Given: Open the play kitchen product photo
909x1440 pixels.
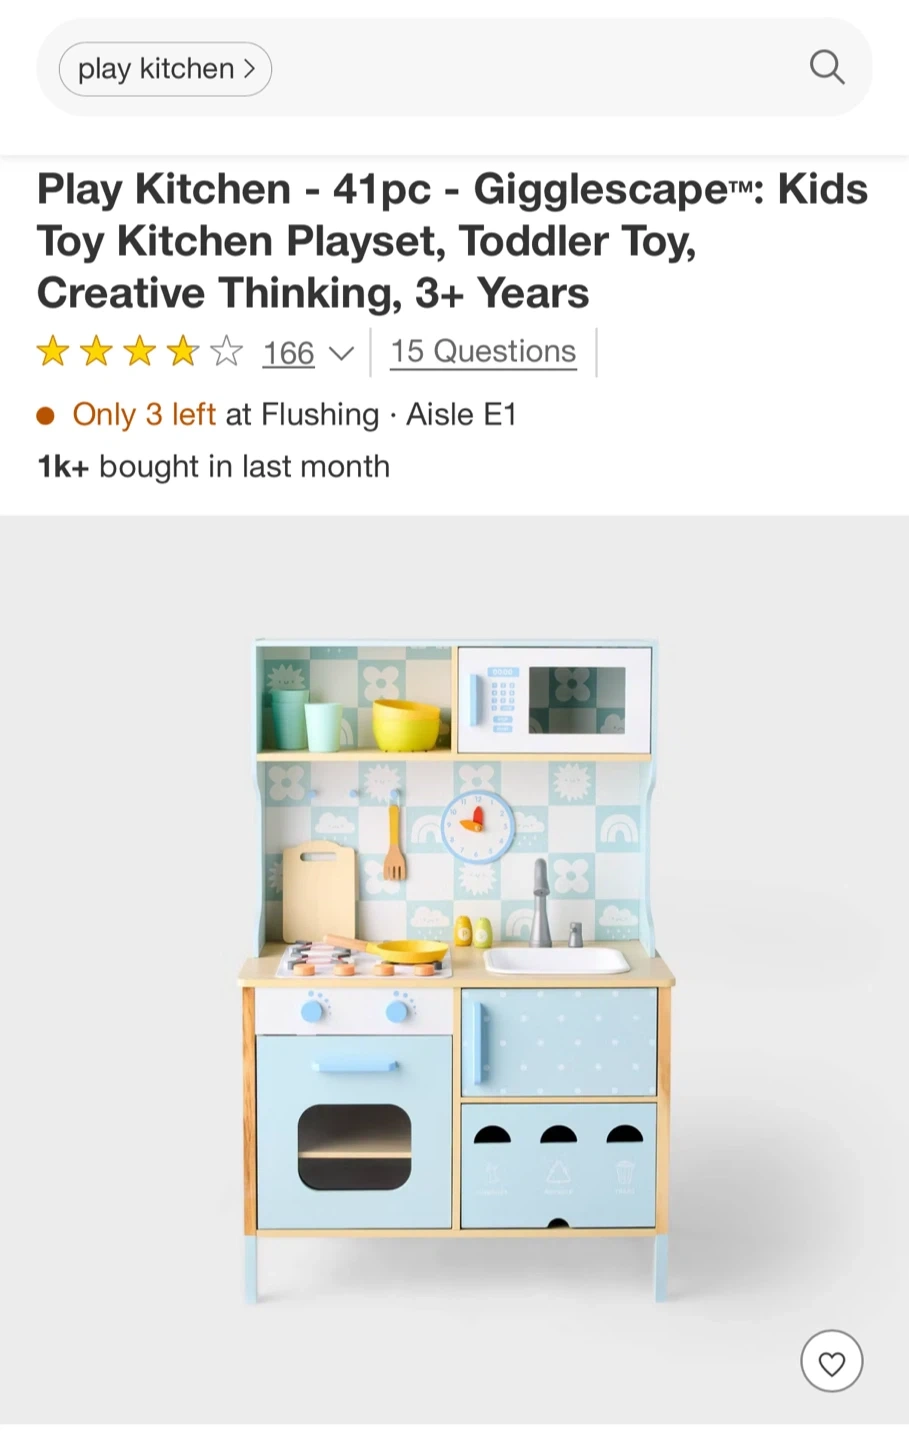Looking at the screenshot, I should [x=454, y=969].
